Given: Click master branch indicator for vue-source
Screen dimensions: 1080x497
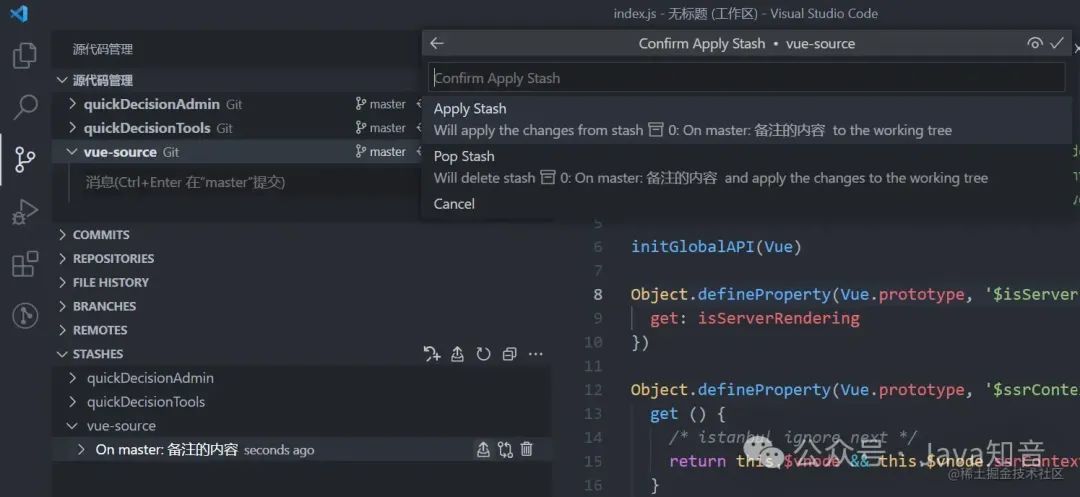Looking at the screenshot, I should pyautogui.click(x=380, y=151).
